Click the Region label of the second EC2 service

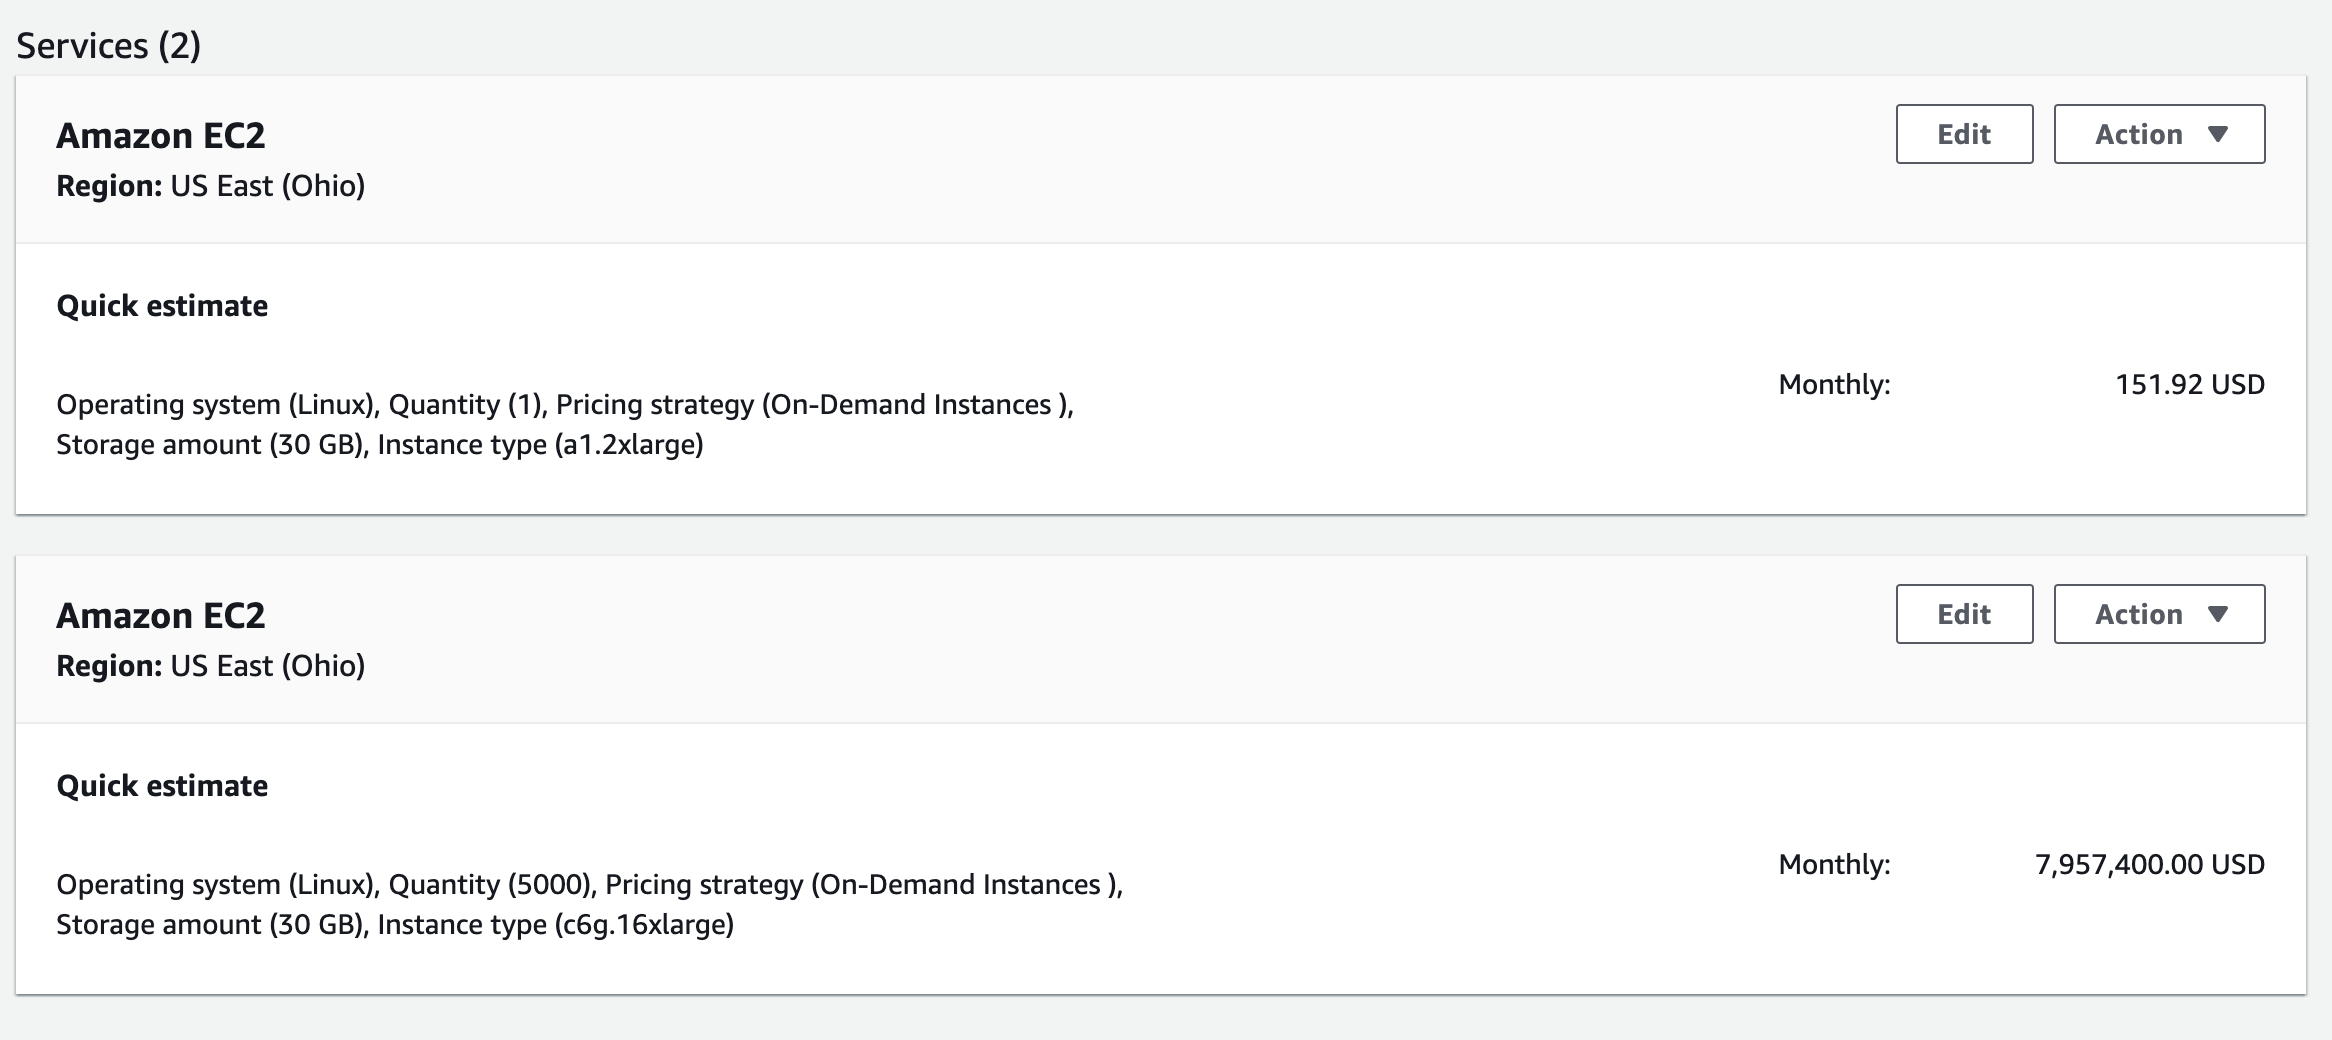coord(109,666)
